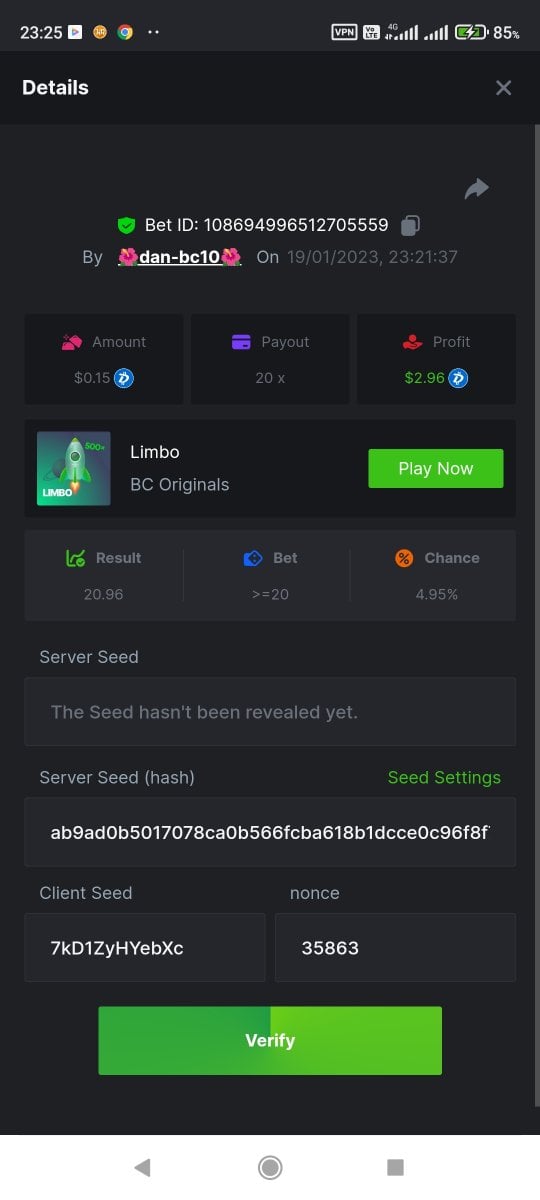Screen dimensions: 540x1200
Task: Open user profile dan-bc10
Action: click(180, 257)
